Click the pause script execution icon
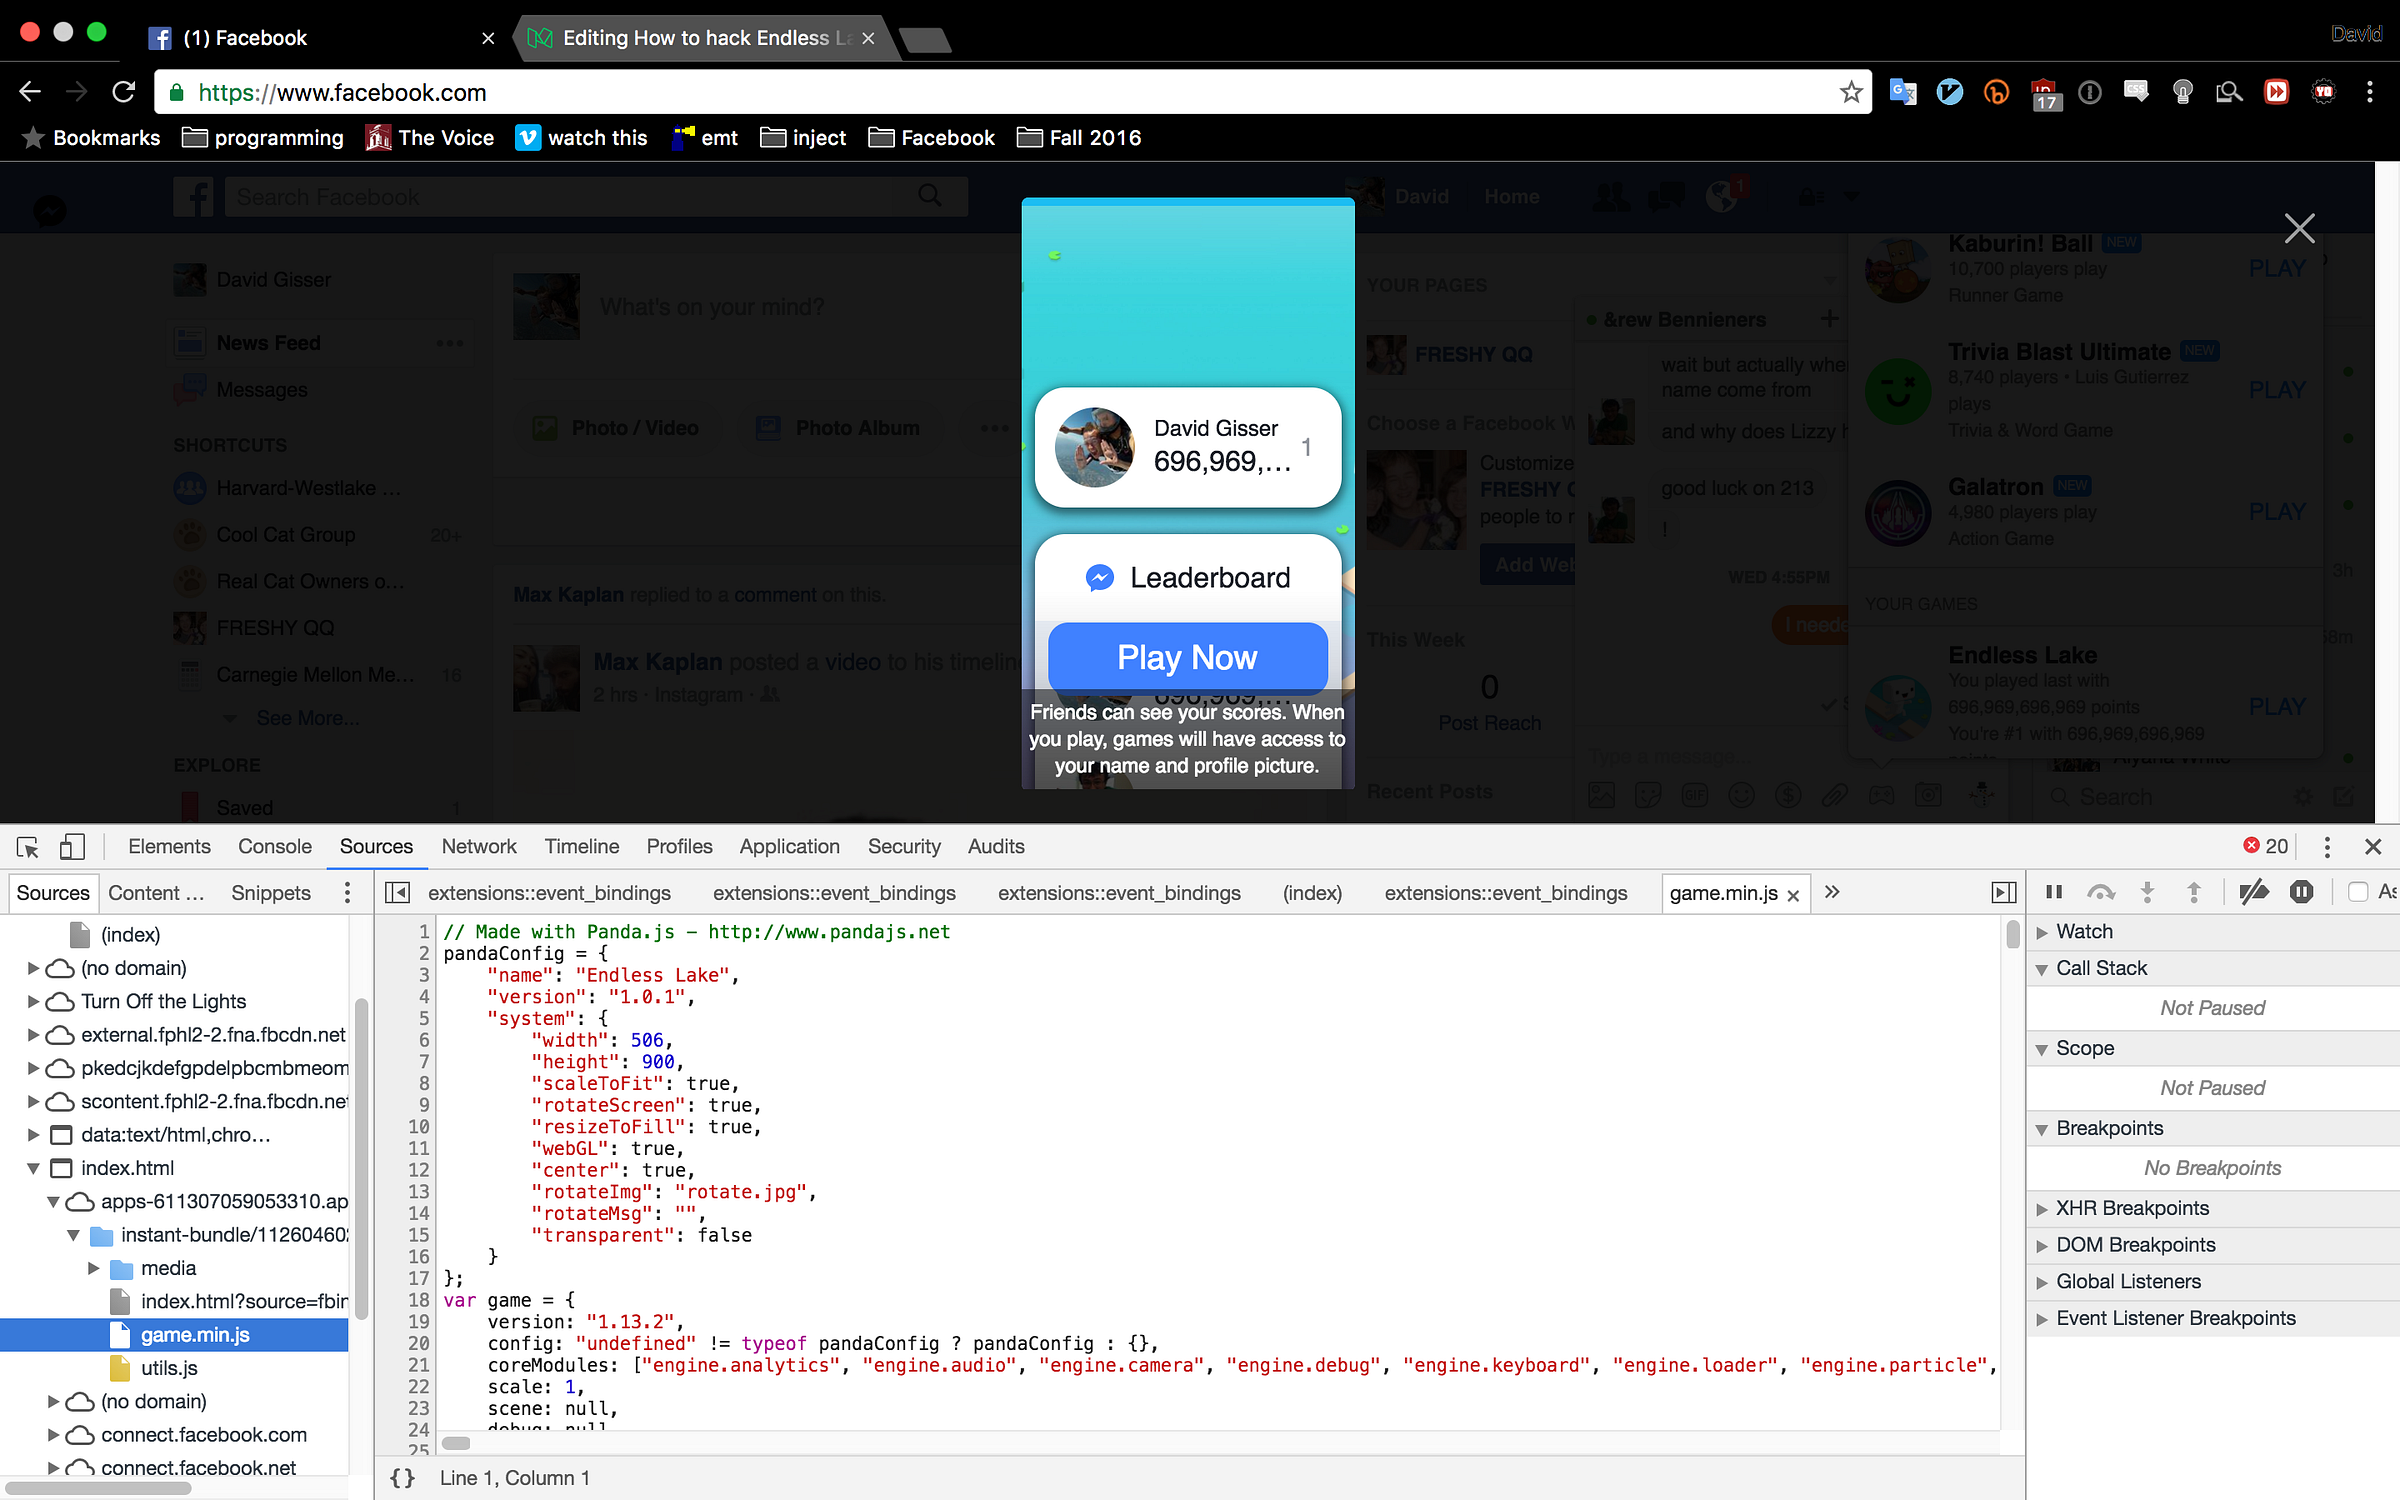Image resolution: width=2400 pixels, height=1500 pixels. [2054, 892]
